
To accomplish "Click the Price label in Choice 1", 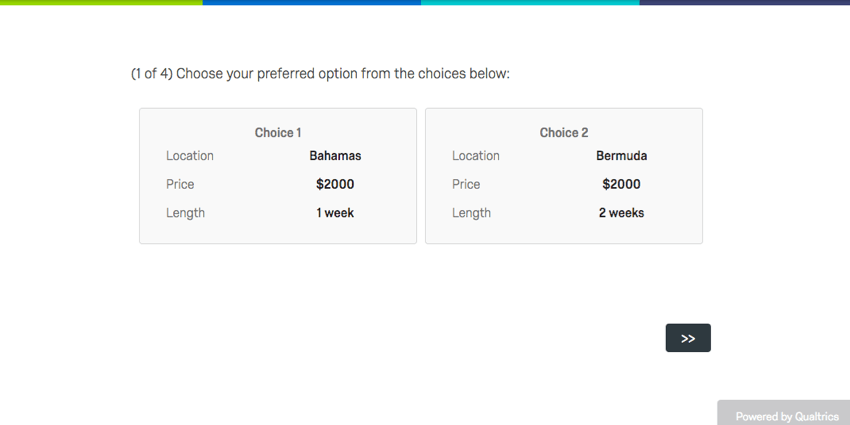I will pyautogui.click(x=180, y=184).
